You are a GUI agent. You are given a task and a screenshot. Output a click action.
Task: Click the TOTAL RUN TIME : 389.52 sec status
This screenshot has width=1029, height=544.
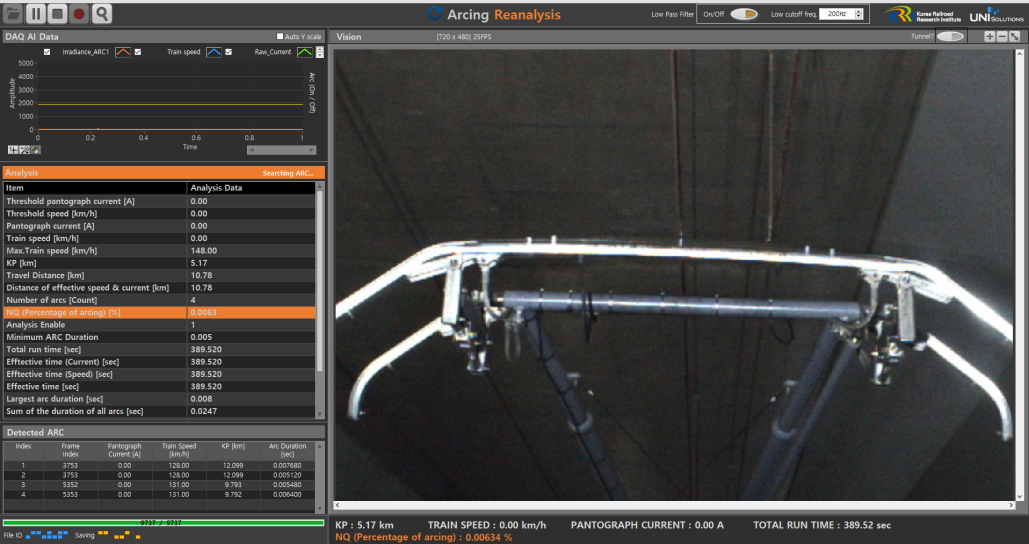tap(822, 525)
